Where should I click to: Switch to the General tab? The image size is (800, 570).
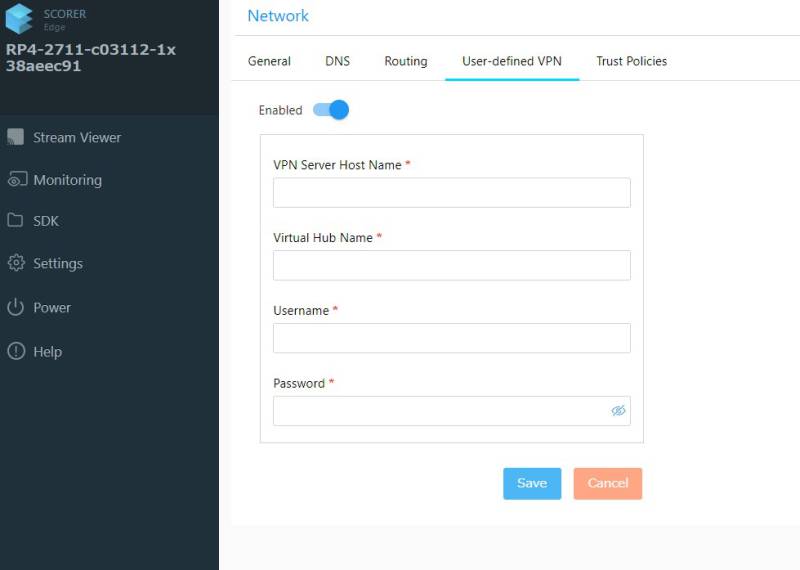(269, 61)
